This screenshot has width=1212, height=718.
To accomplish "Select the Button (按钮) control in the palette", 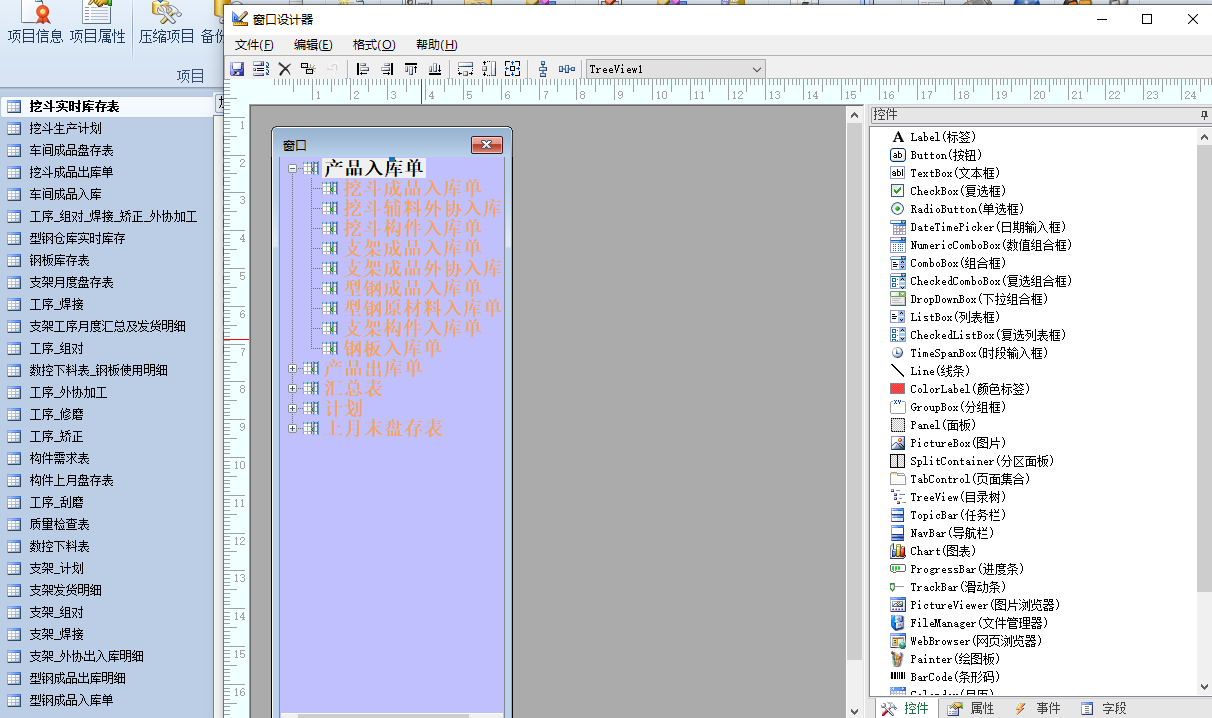I will click(936, 155).
